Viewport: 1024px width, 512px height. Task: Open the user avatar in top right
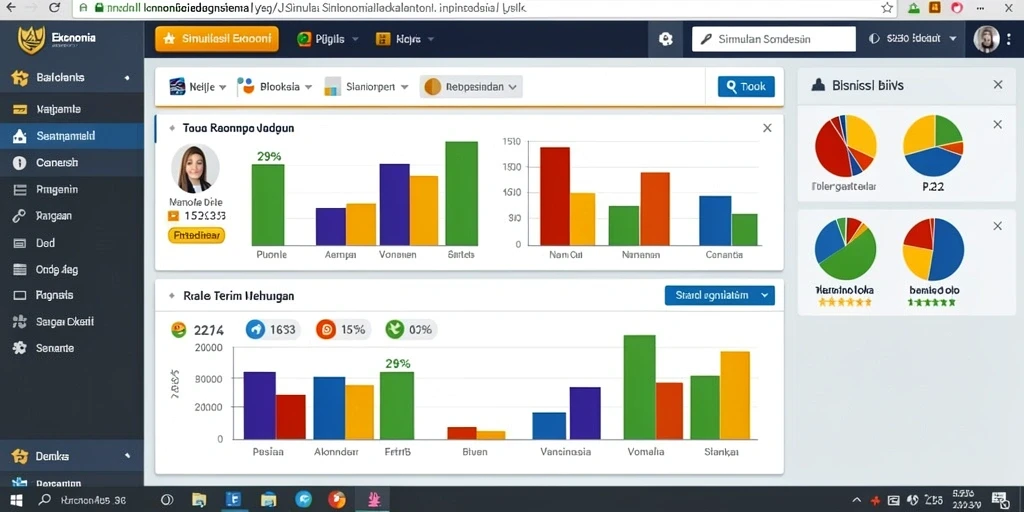[986, 39]
